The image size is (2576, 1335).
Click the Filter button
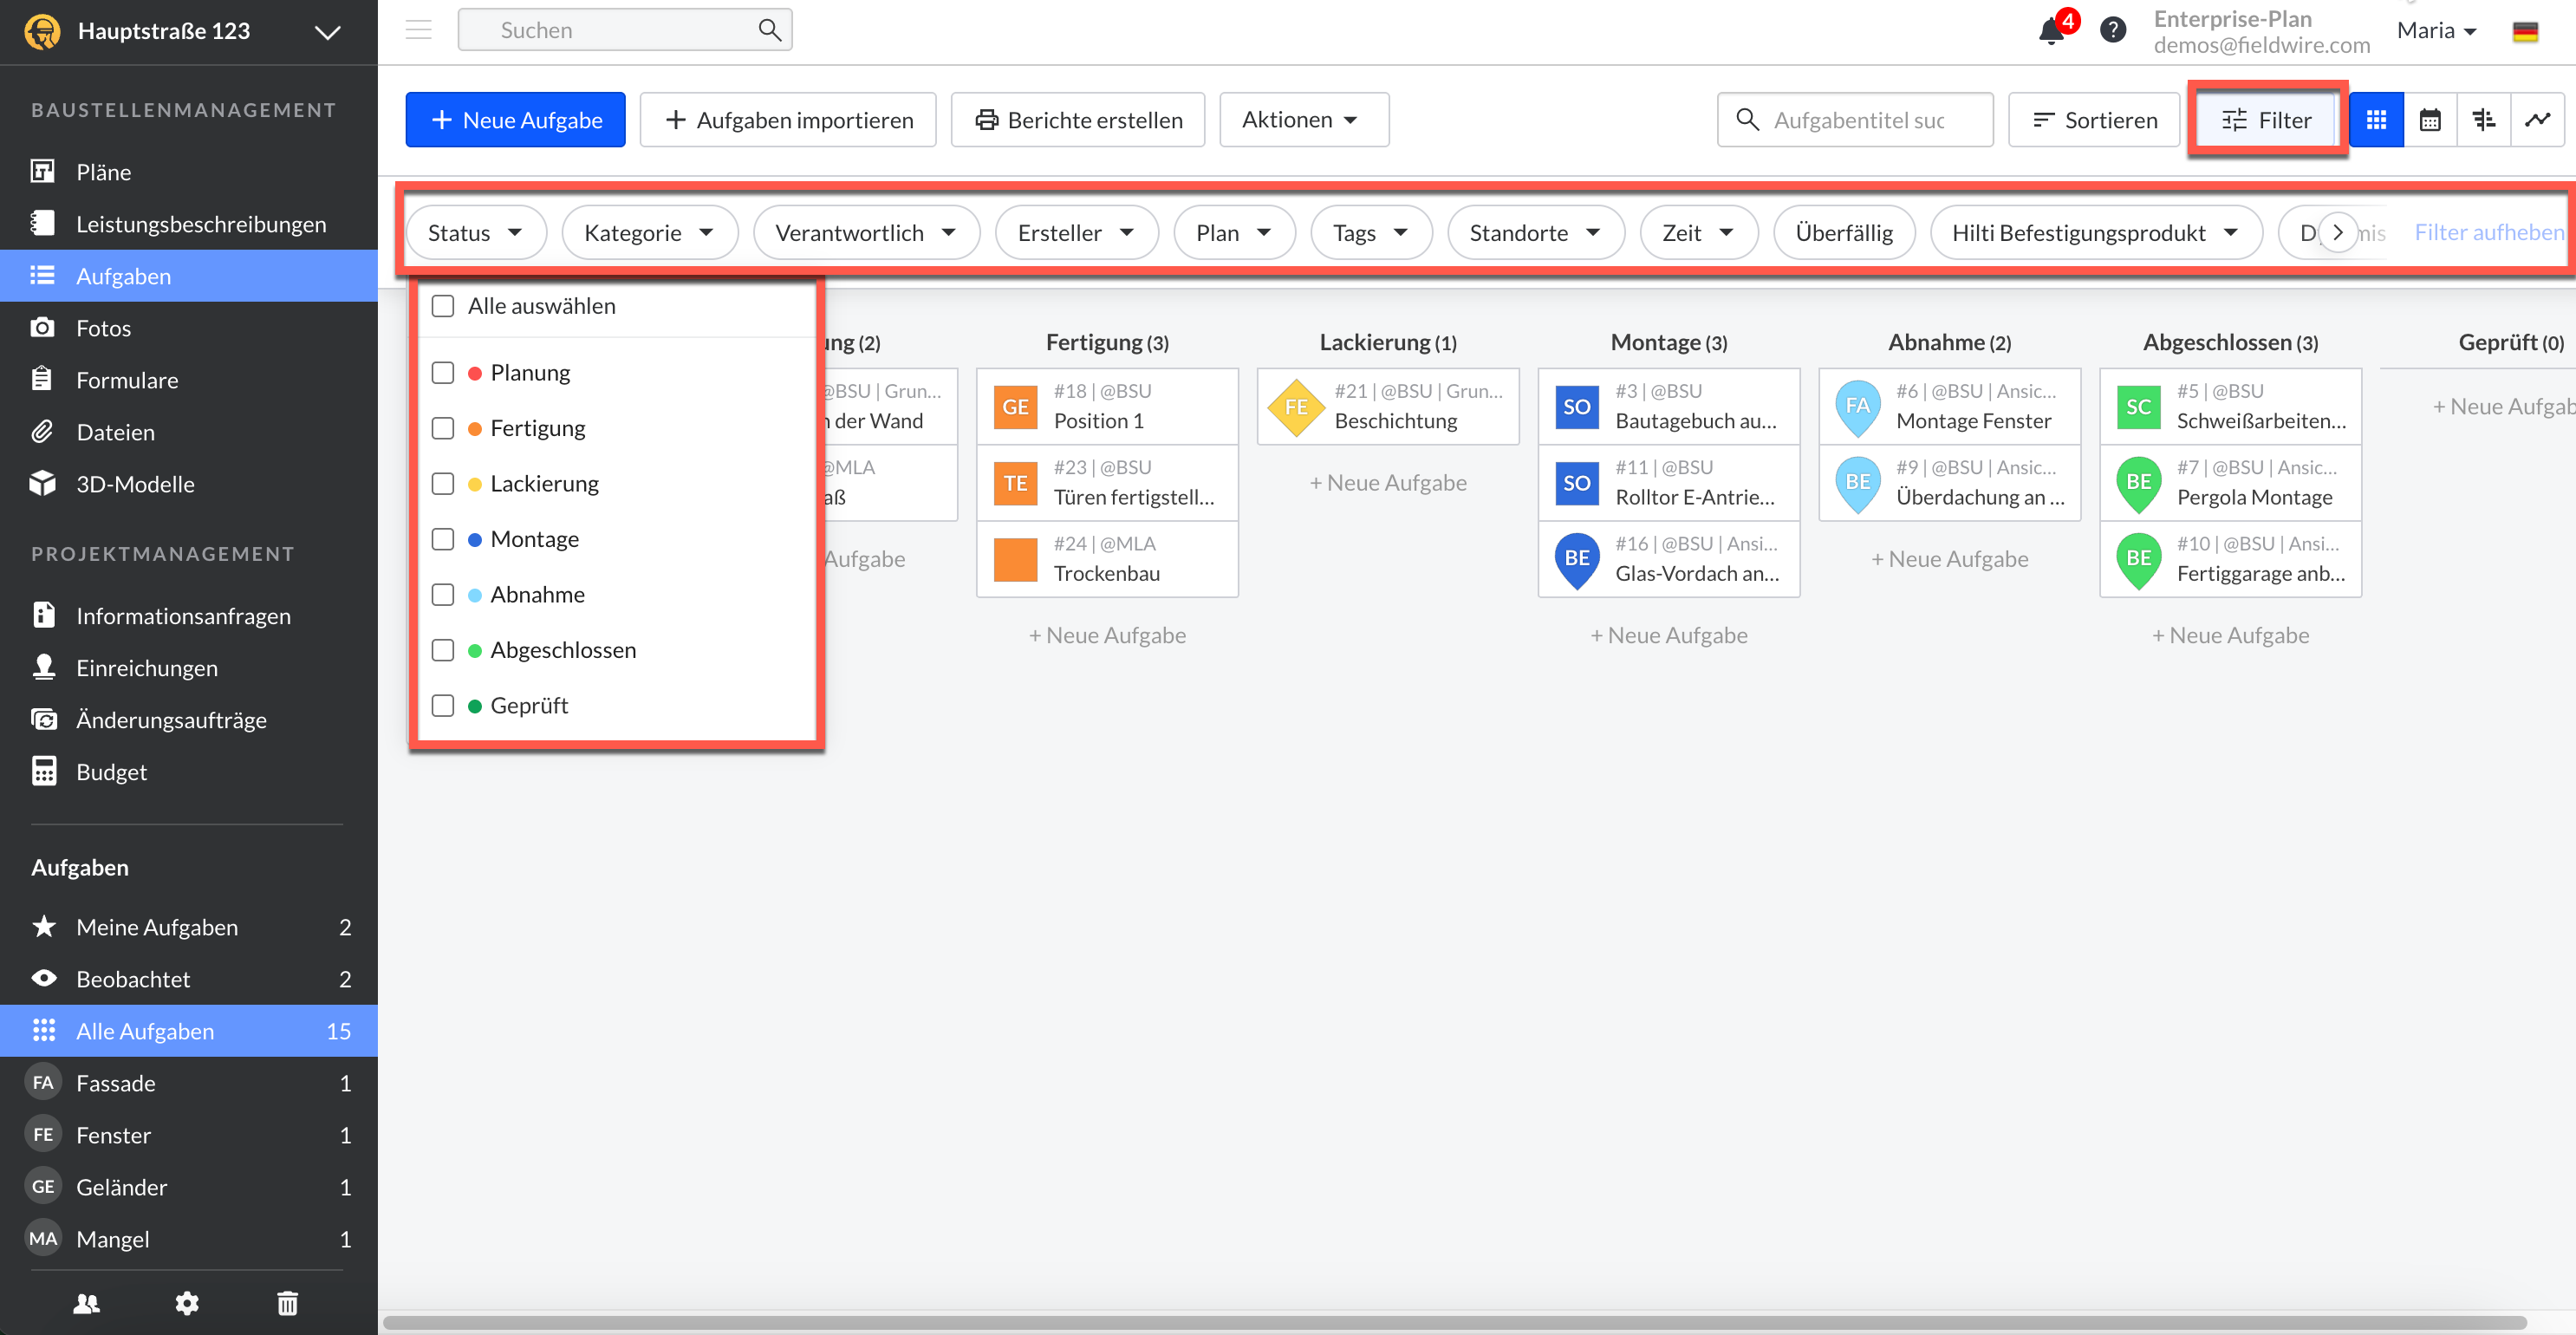click(2266, 120)
